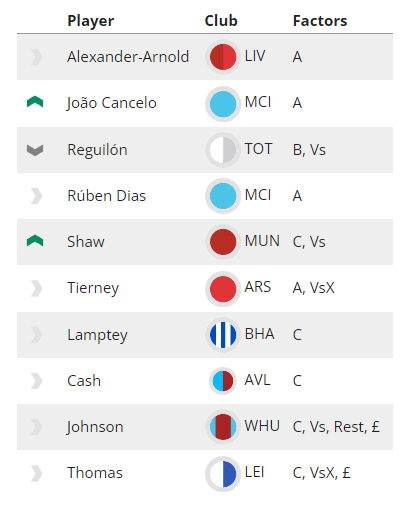This screenshot has width=414, height=505.
Task: Click green up arrow next to Shaw
Action: 35,241
